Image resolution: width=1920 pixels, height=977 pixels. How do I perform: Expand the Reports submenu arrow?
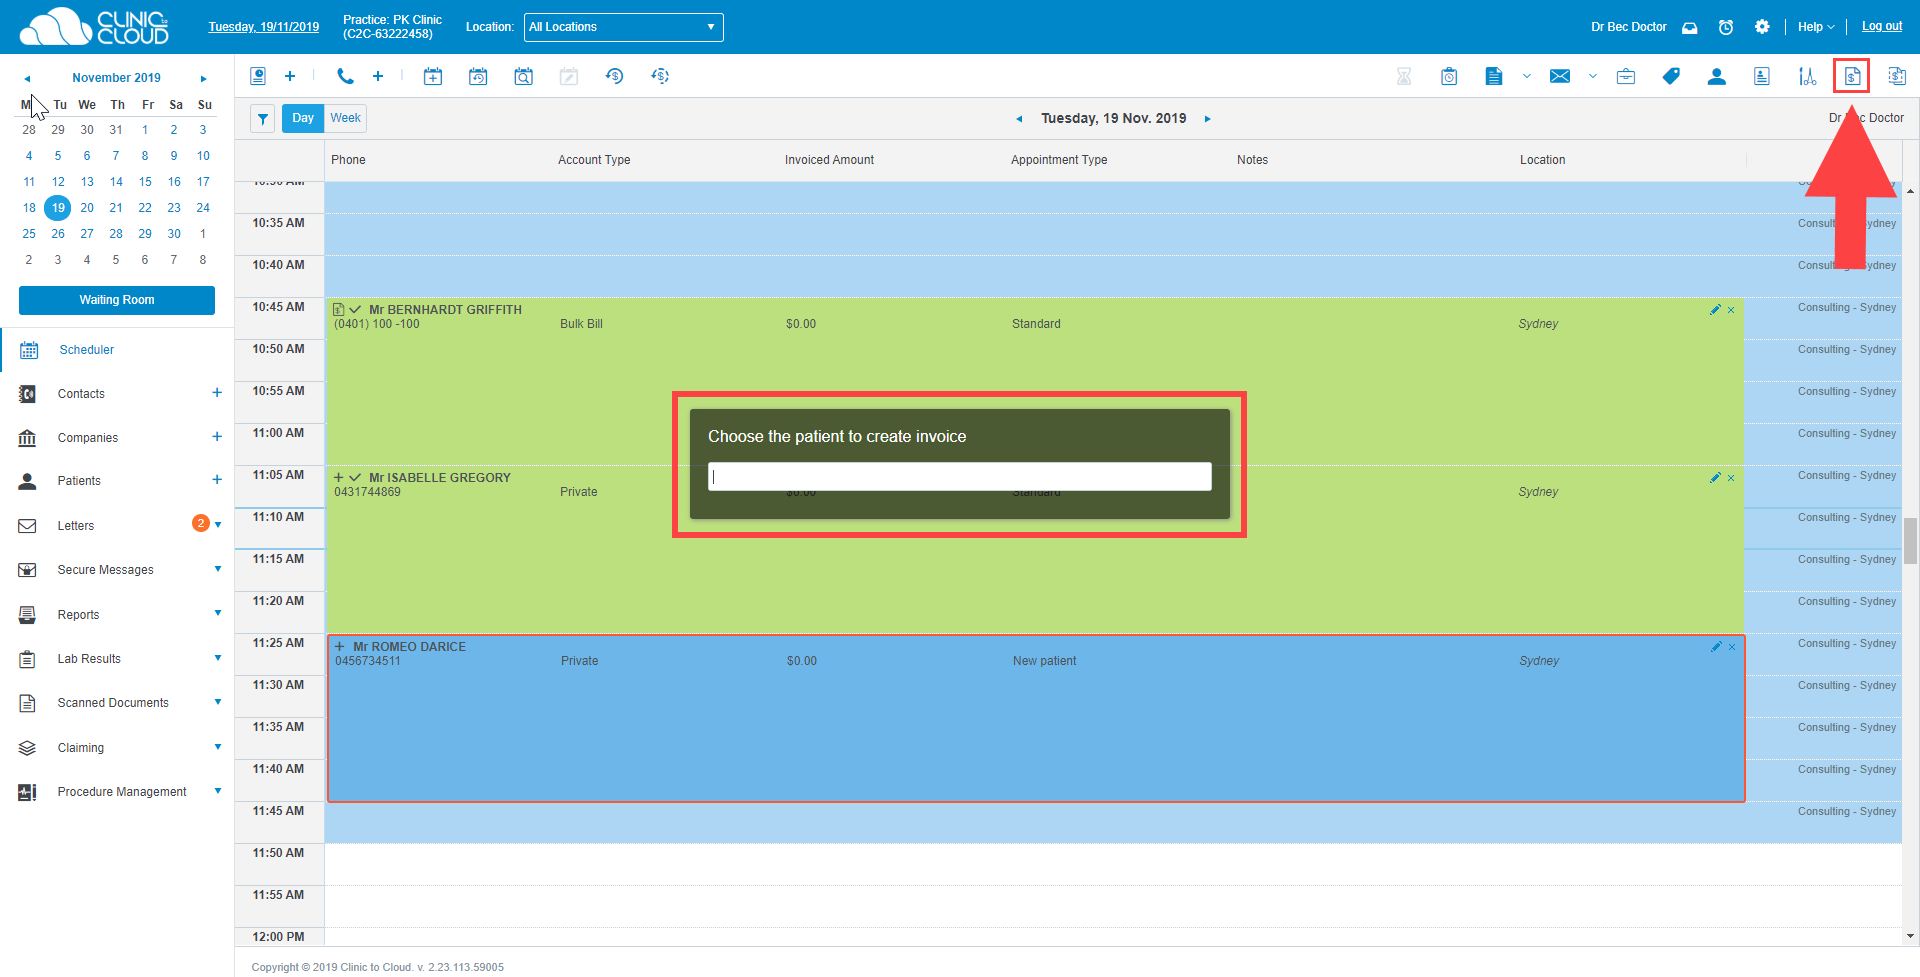(218, 613)
